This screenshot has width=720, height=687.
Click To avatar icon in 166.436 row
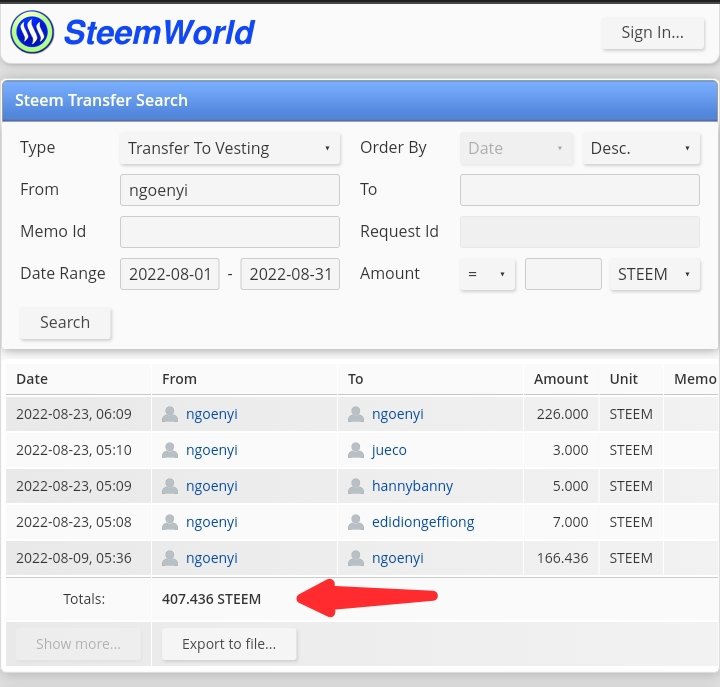[x=356, y=557]
